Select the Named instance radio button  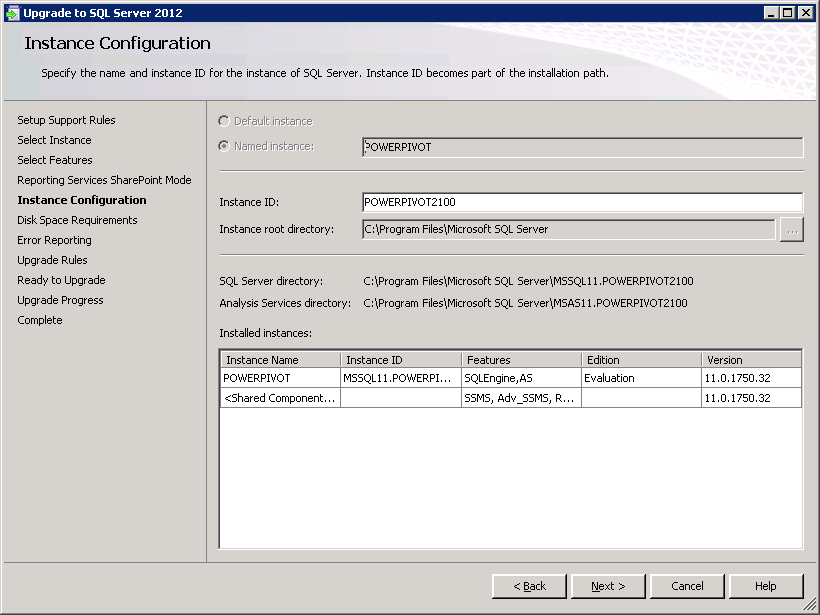(224, 146)
